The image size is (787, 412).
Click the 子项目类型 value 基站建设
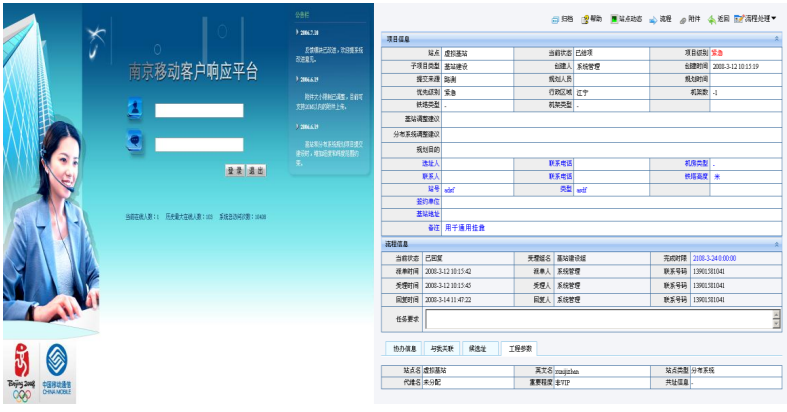[x=456, y=67]
